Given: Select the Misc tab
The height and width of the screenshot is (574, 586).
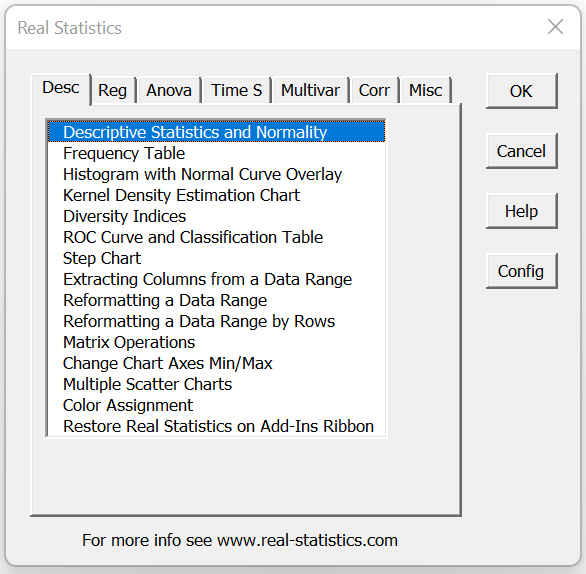Looking at the screenshot, I should pyautogui.click(x=425, y=90).
